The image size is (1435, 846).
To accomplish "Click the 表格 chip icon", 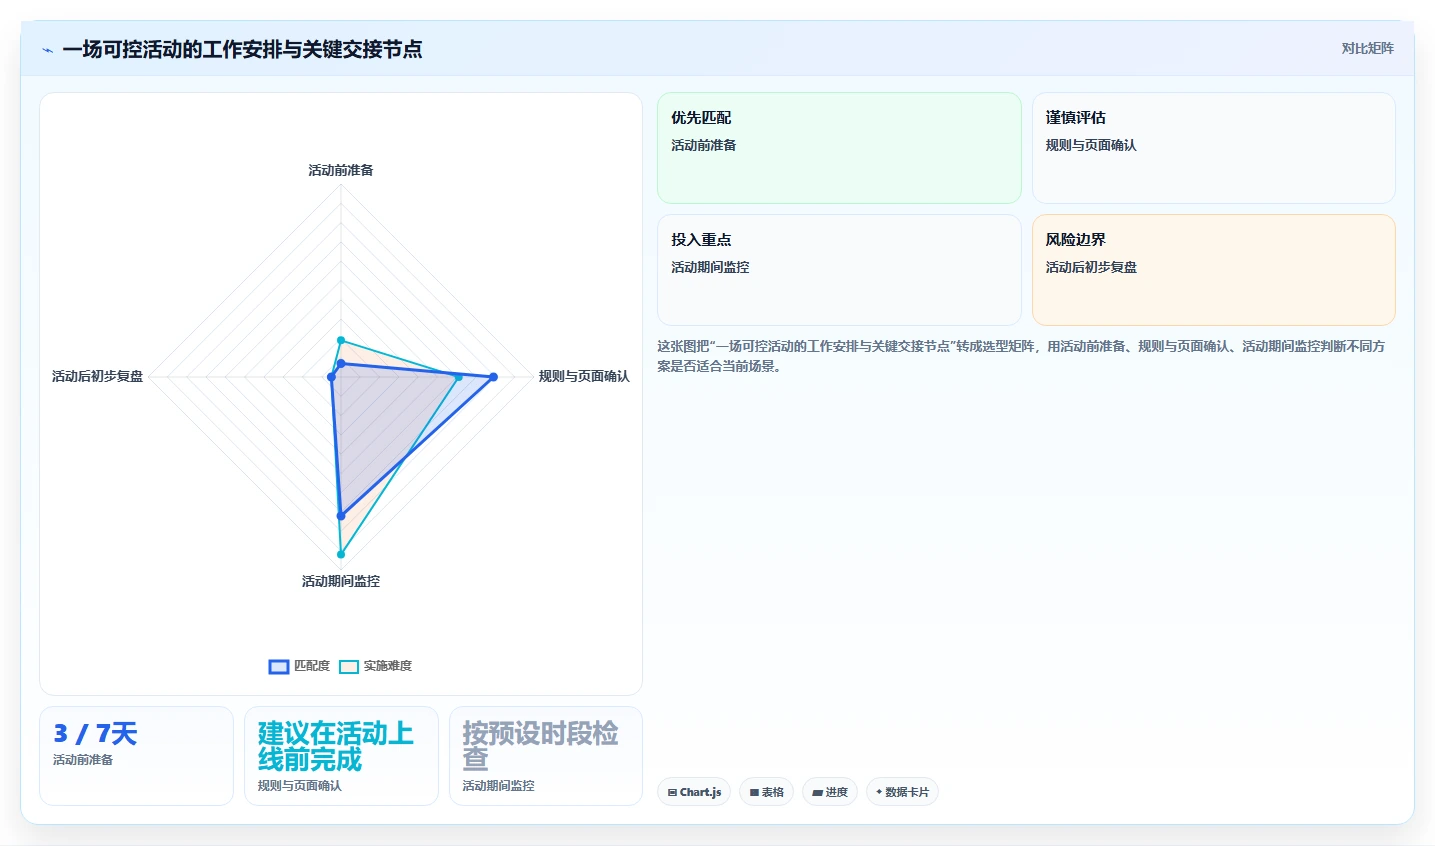I will pyautogui.click(x=754, y=792).
